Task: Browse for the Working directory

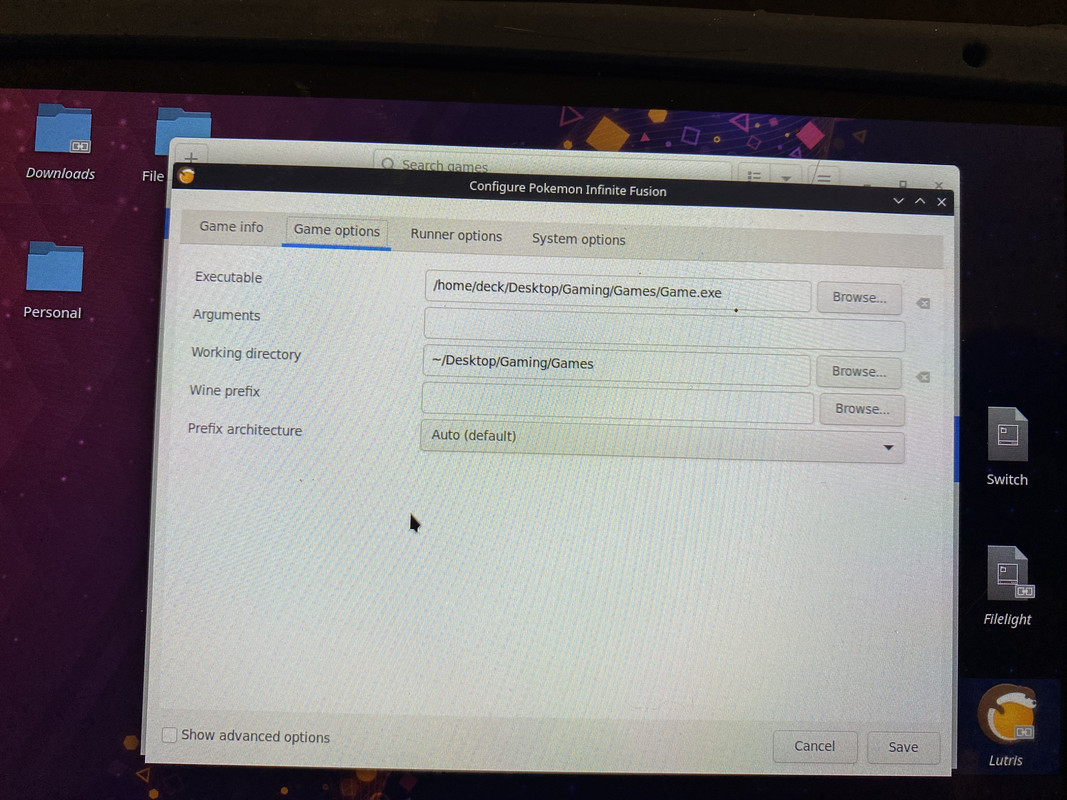Action: click(859, 372)
